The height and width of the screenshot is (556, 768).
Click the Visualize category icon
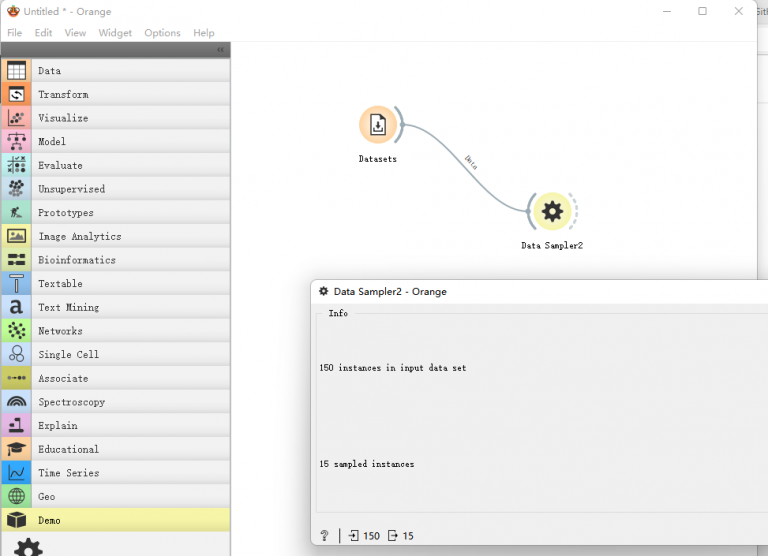(x=16, y=118)
